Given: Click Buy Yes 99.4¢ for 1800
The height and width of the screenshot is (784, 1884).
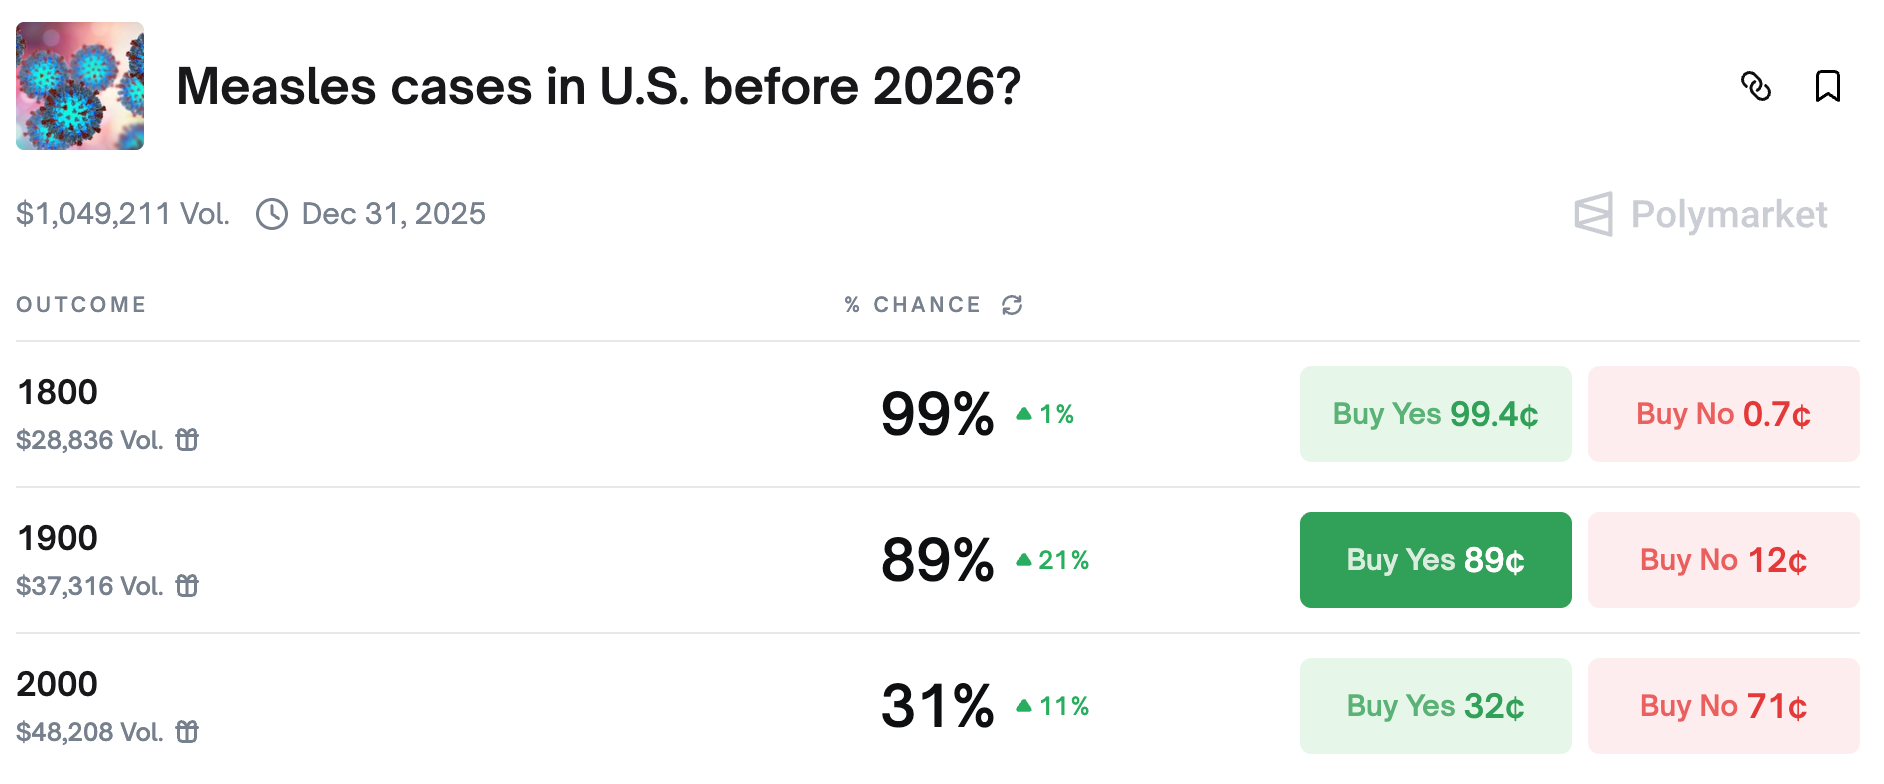Looking at the screenshot, I should coord(1435,414).
